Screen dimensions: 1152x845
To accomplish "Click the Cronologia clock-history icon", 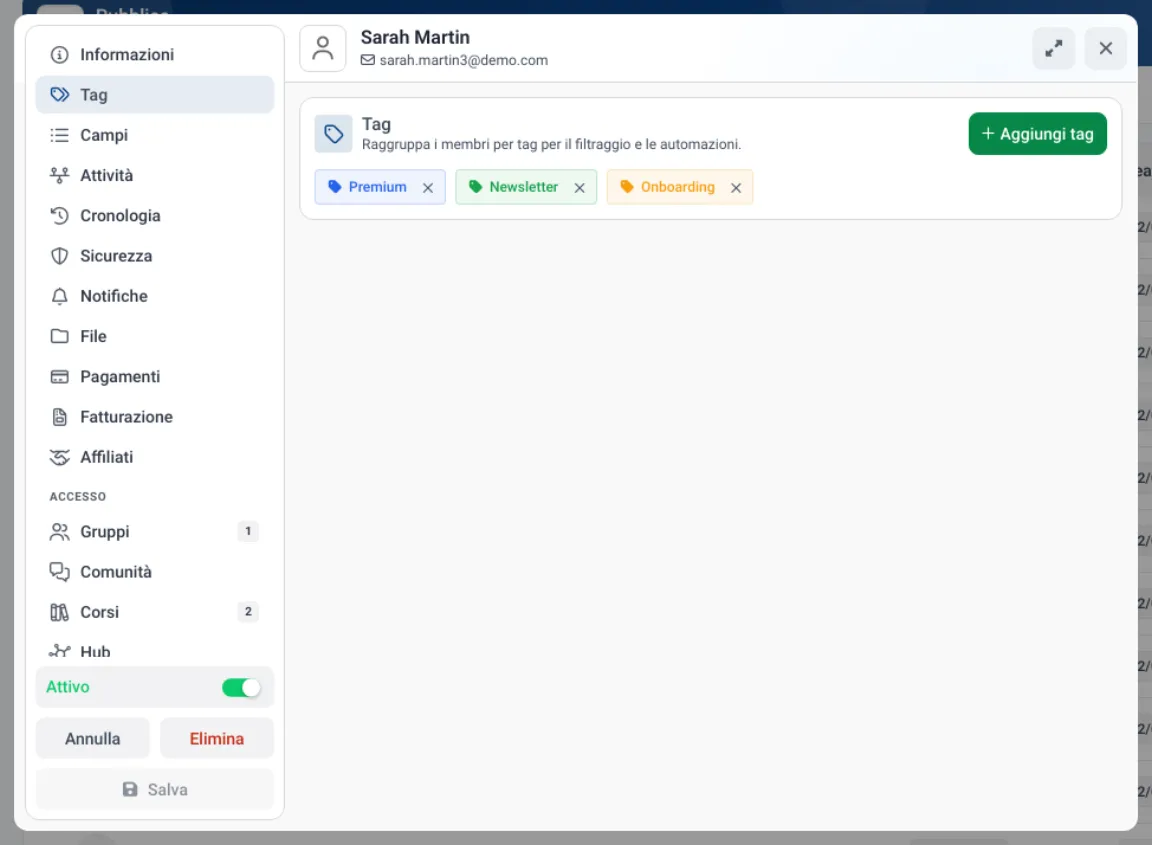I will coord(60,216).
